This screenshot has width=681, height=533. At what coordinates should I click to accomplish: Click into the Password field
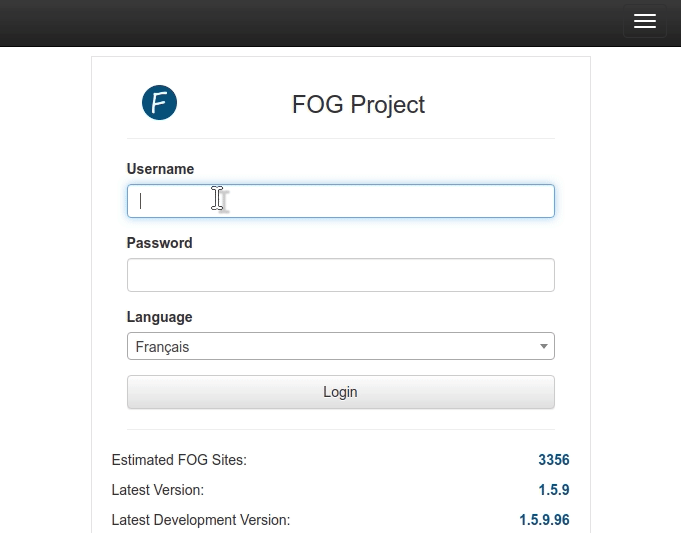click(340, 275)
